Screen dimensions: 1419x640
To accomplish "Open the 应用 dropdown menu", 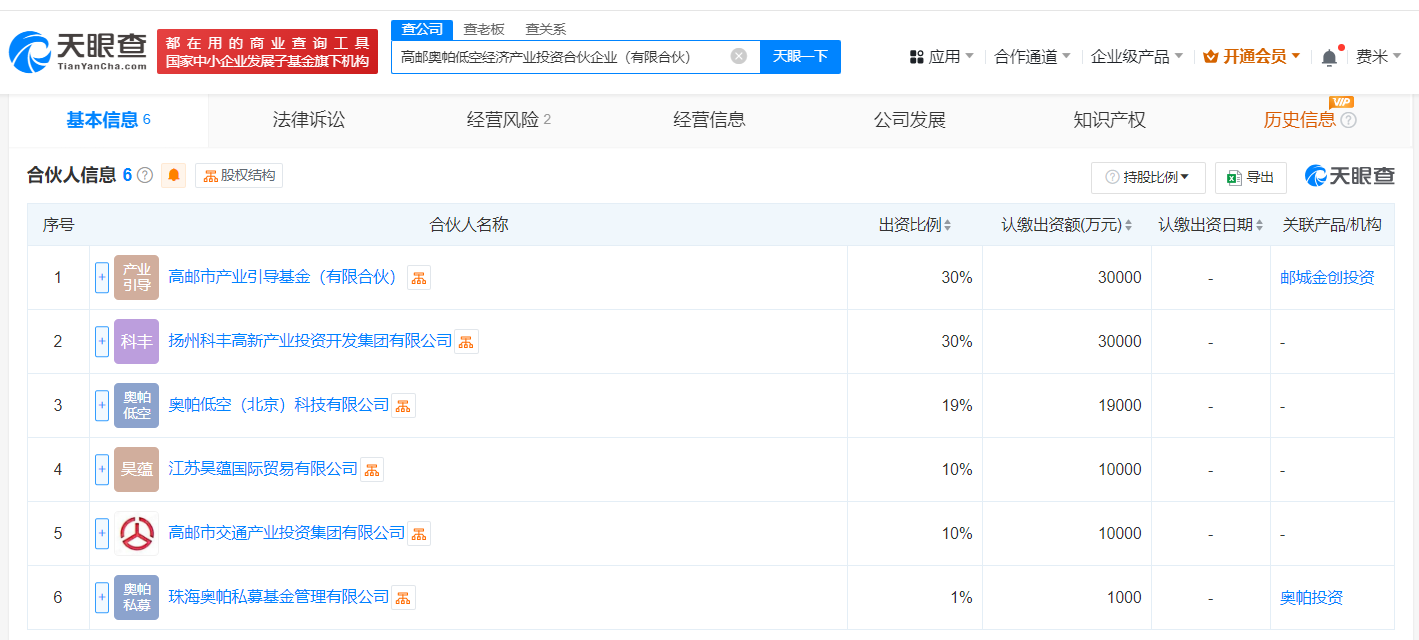I will pyautogui.click(x=941, y=57).
